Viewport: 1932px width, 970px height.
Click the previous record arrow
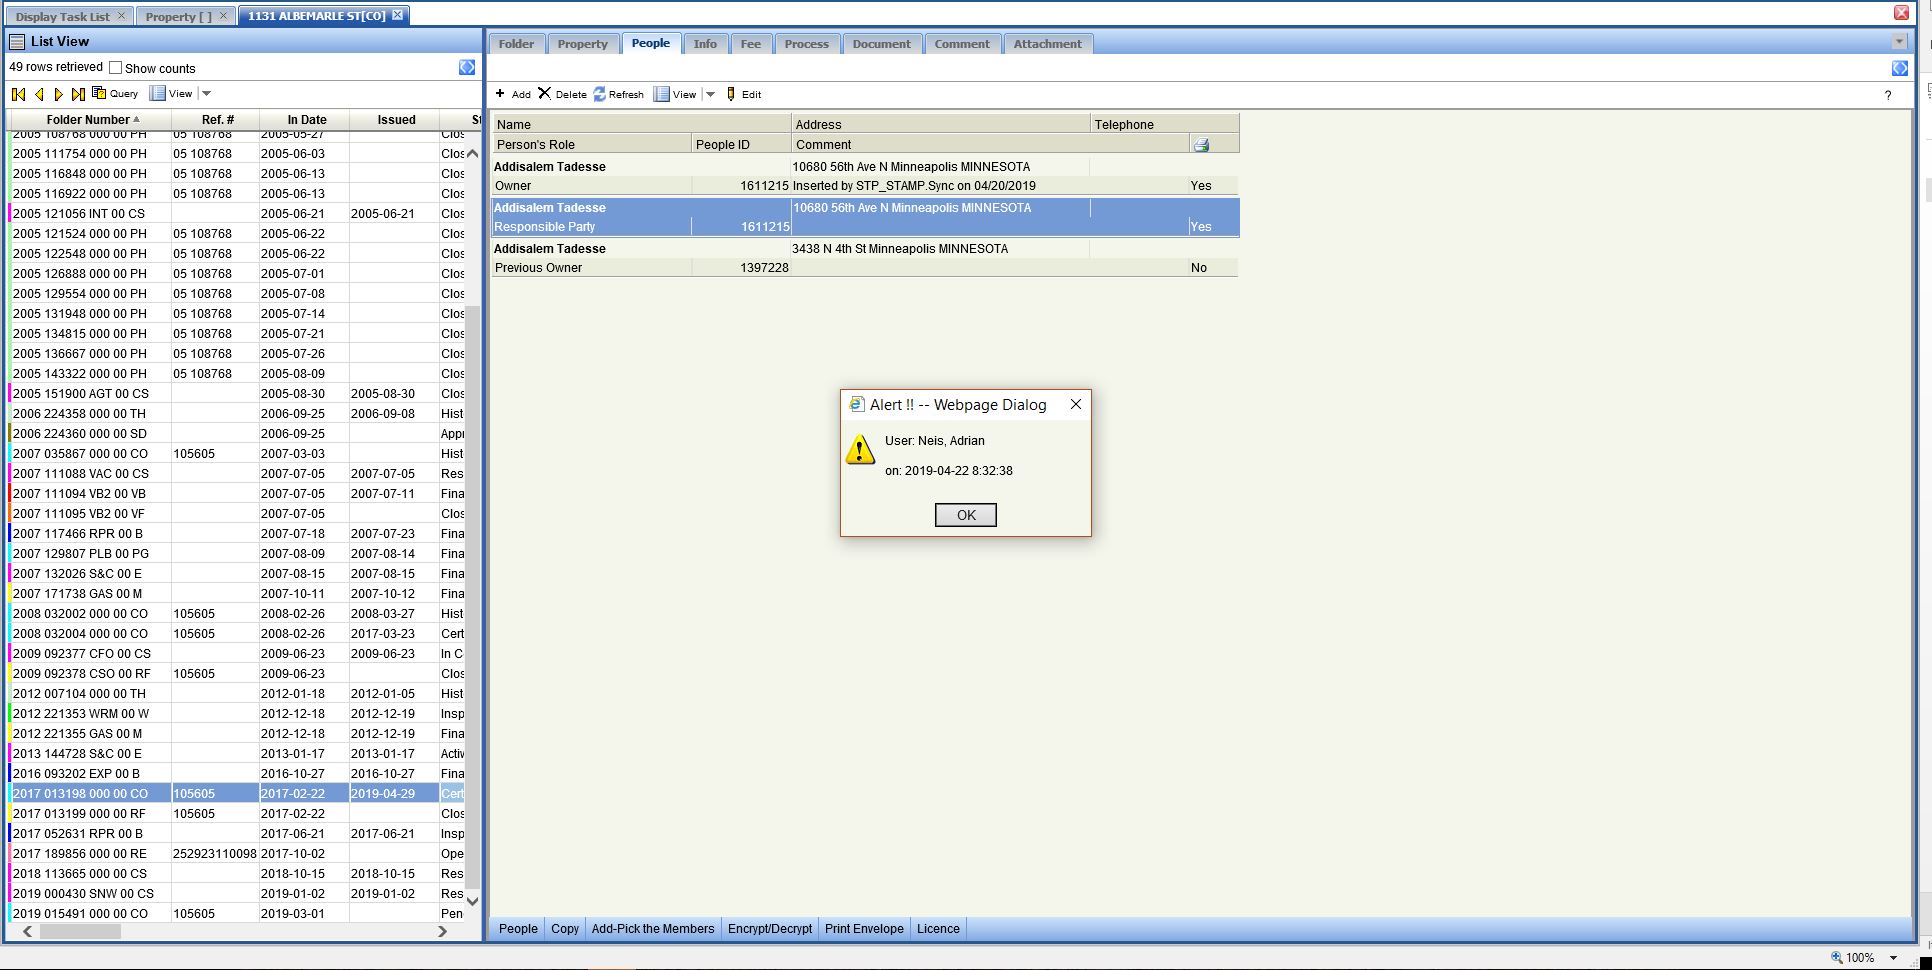point(39,94)
